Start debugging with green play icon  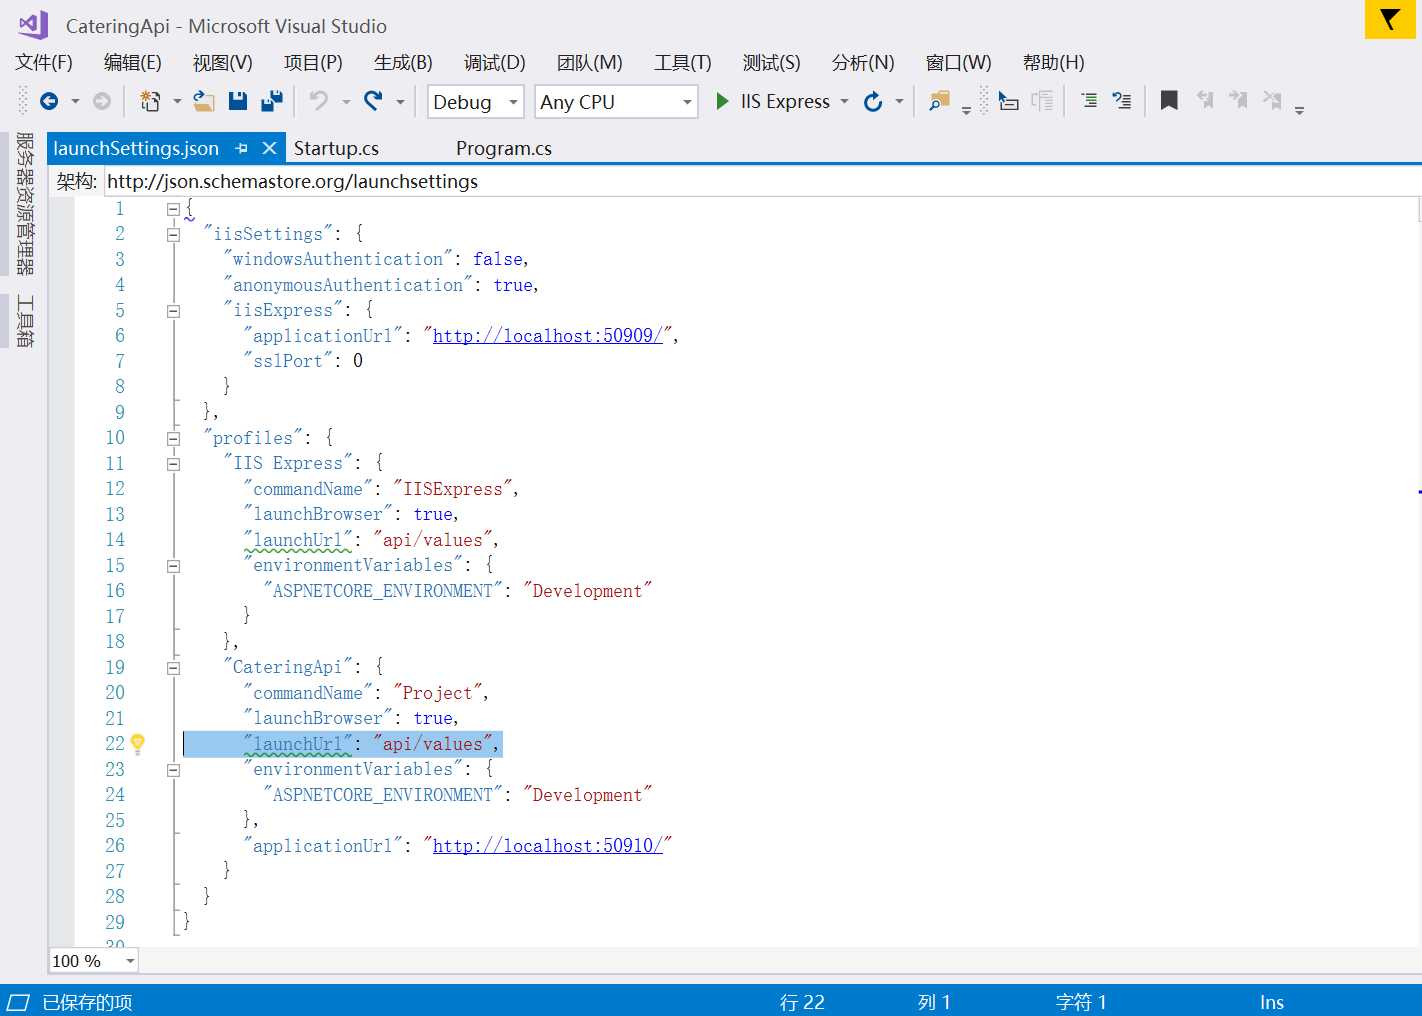(722, 101)
